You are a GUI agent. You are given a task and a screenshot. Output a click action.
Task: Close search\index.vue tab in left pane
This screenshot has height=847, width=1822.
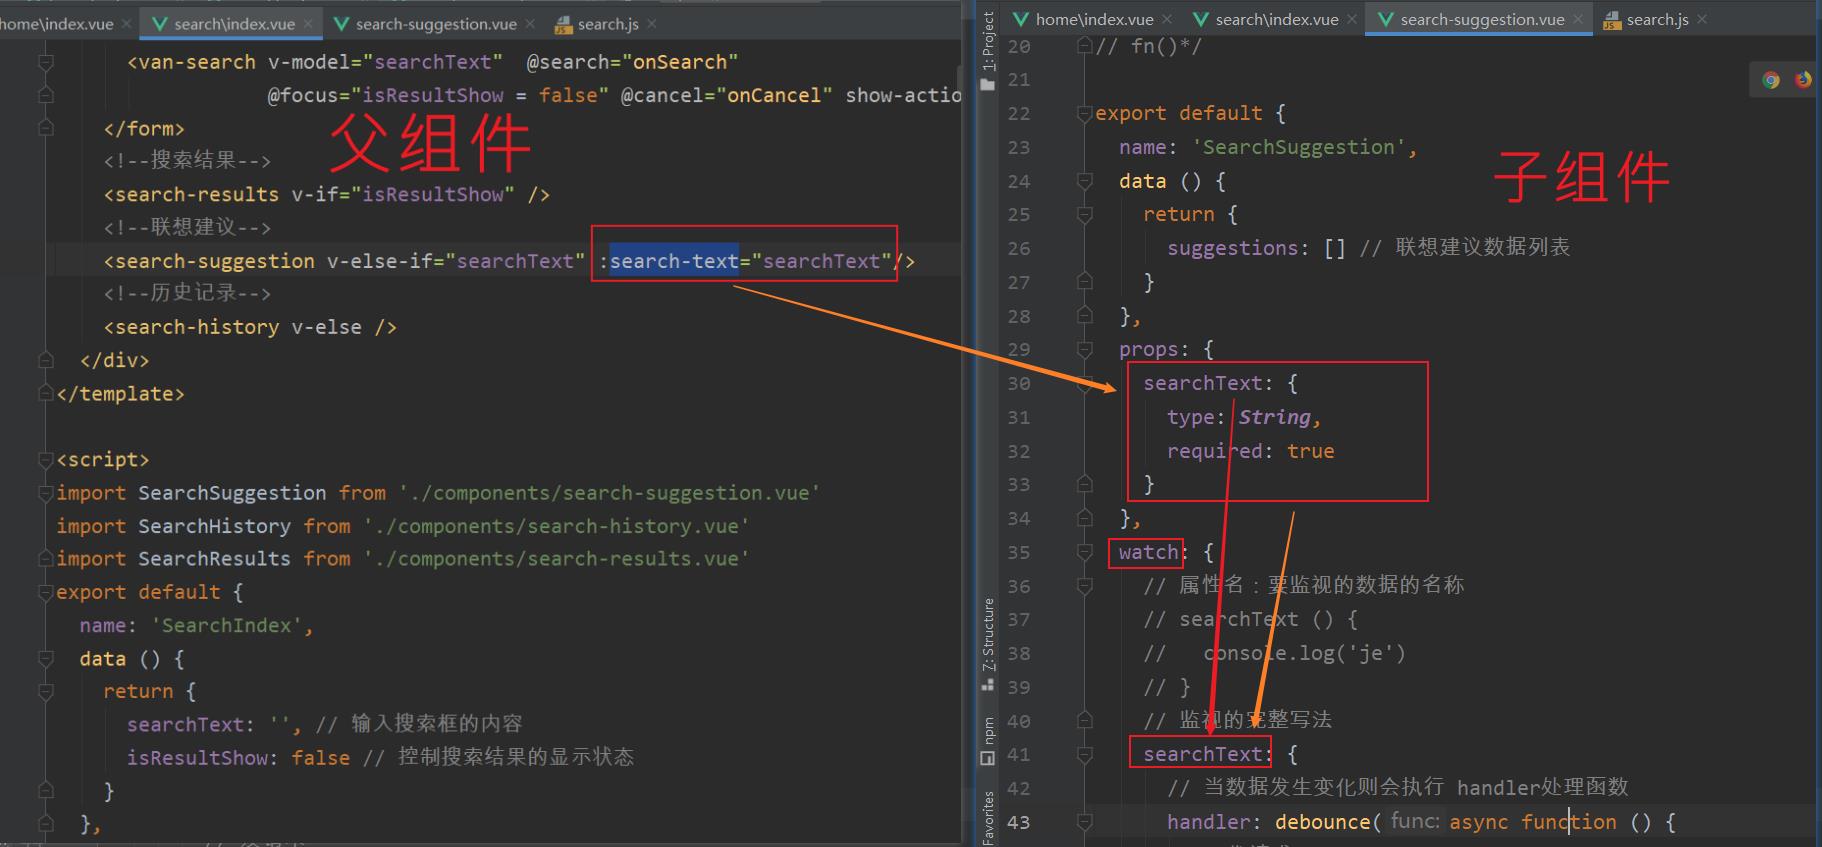pyautogui.click(x=309, y=23)
